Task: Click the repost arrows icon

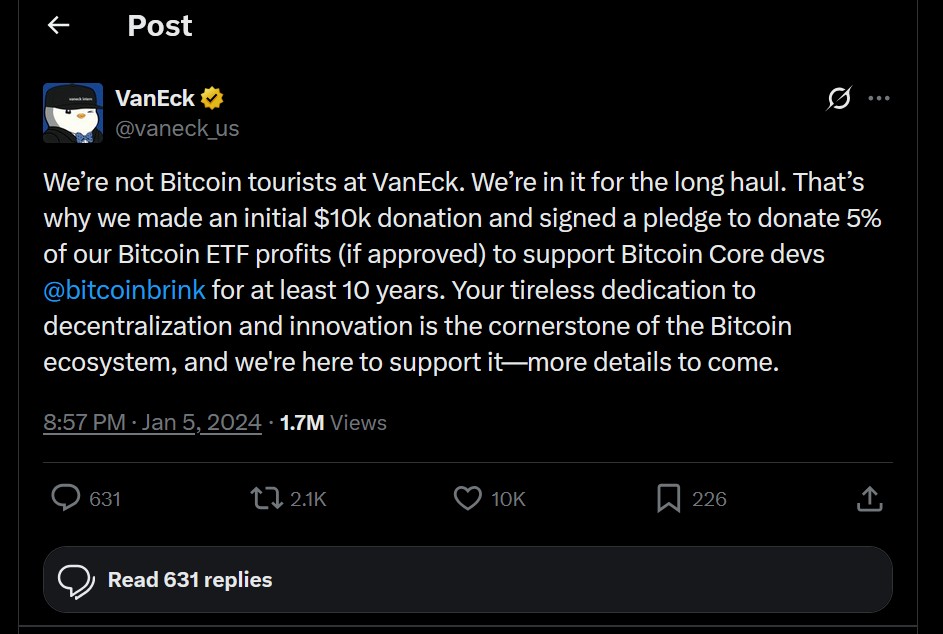Action: 266,498
